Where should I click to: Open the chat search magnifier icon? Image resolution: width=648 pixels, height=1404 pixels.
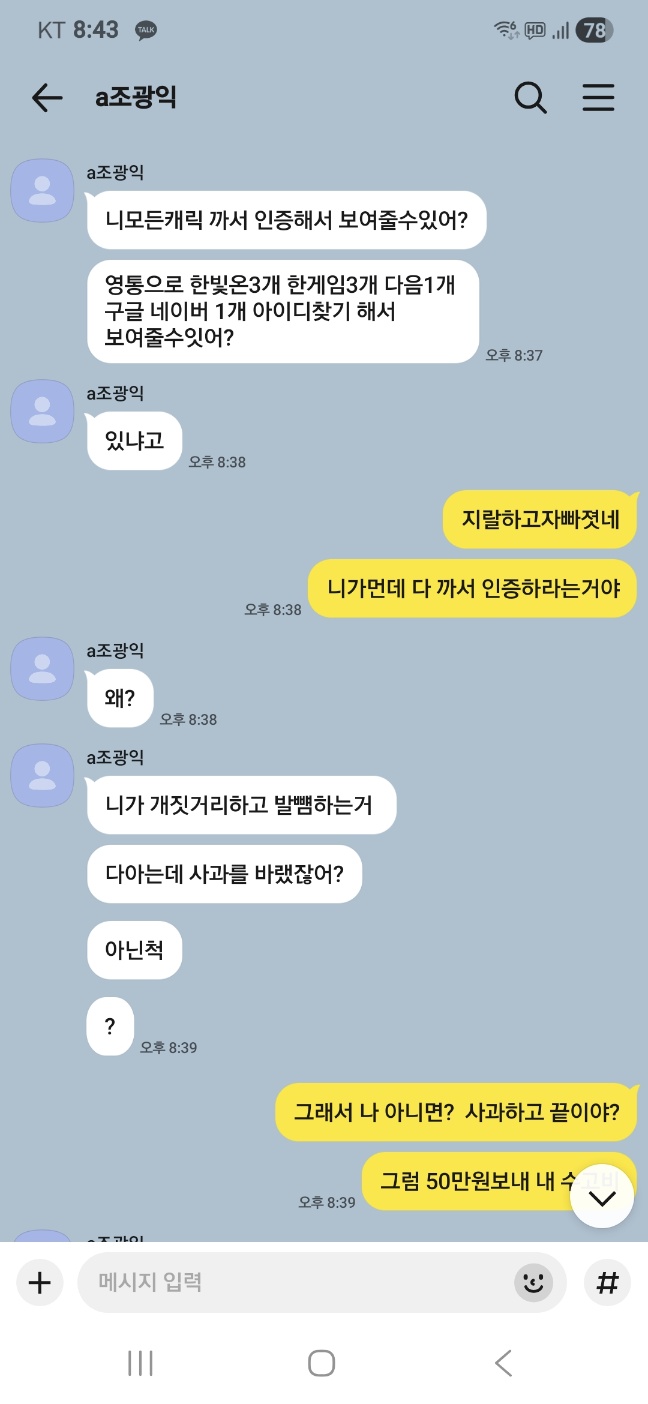tap(530, 97)
